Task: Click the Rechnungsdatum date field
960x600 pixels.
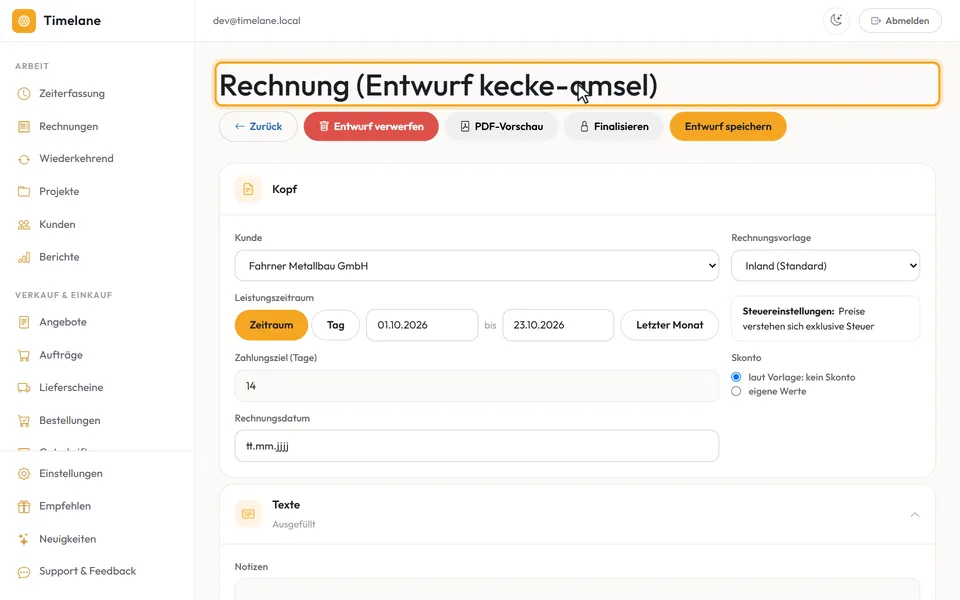Action: 476,446
